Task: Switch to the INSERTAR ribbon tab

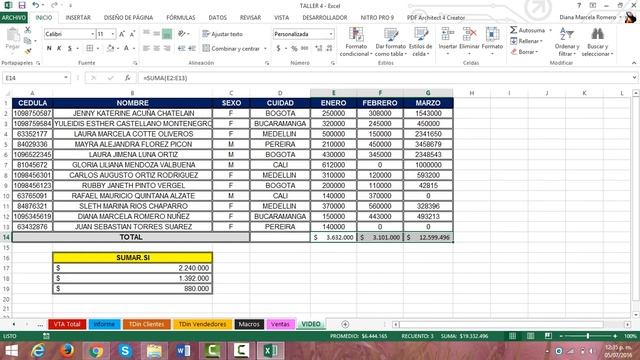Action: [x=78, y=18]
